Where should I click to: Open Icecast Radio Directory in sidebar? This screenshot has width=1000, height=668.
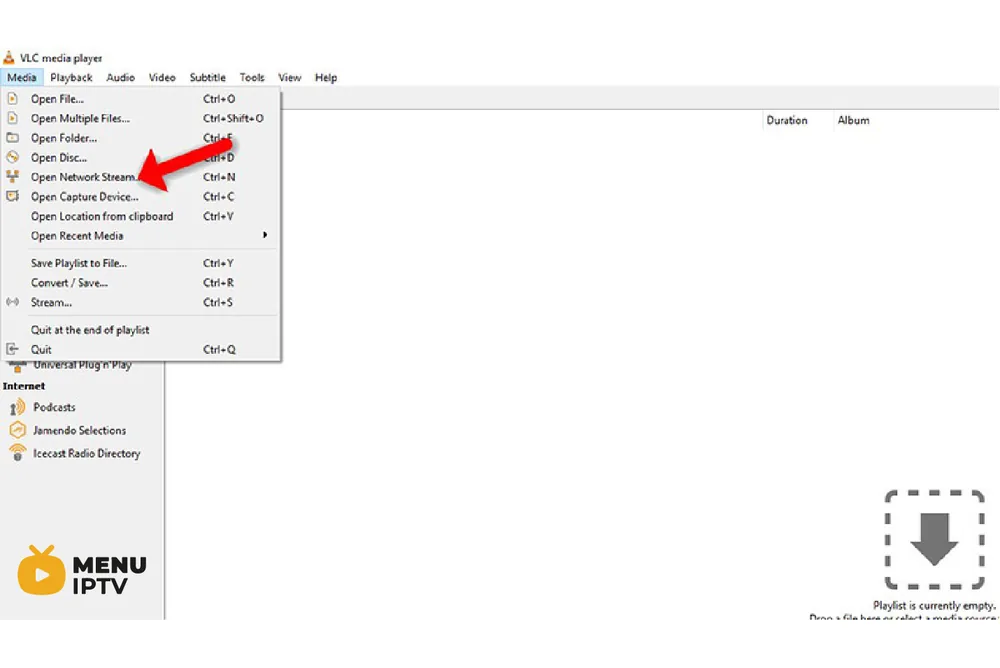(87, 453)
